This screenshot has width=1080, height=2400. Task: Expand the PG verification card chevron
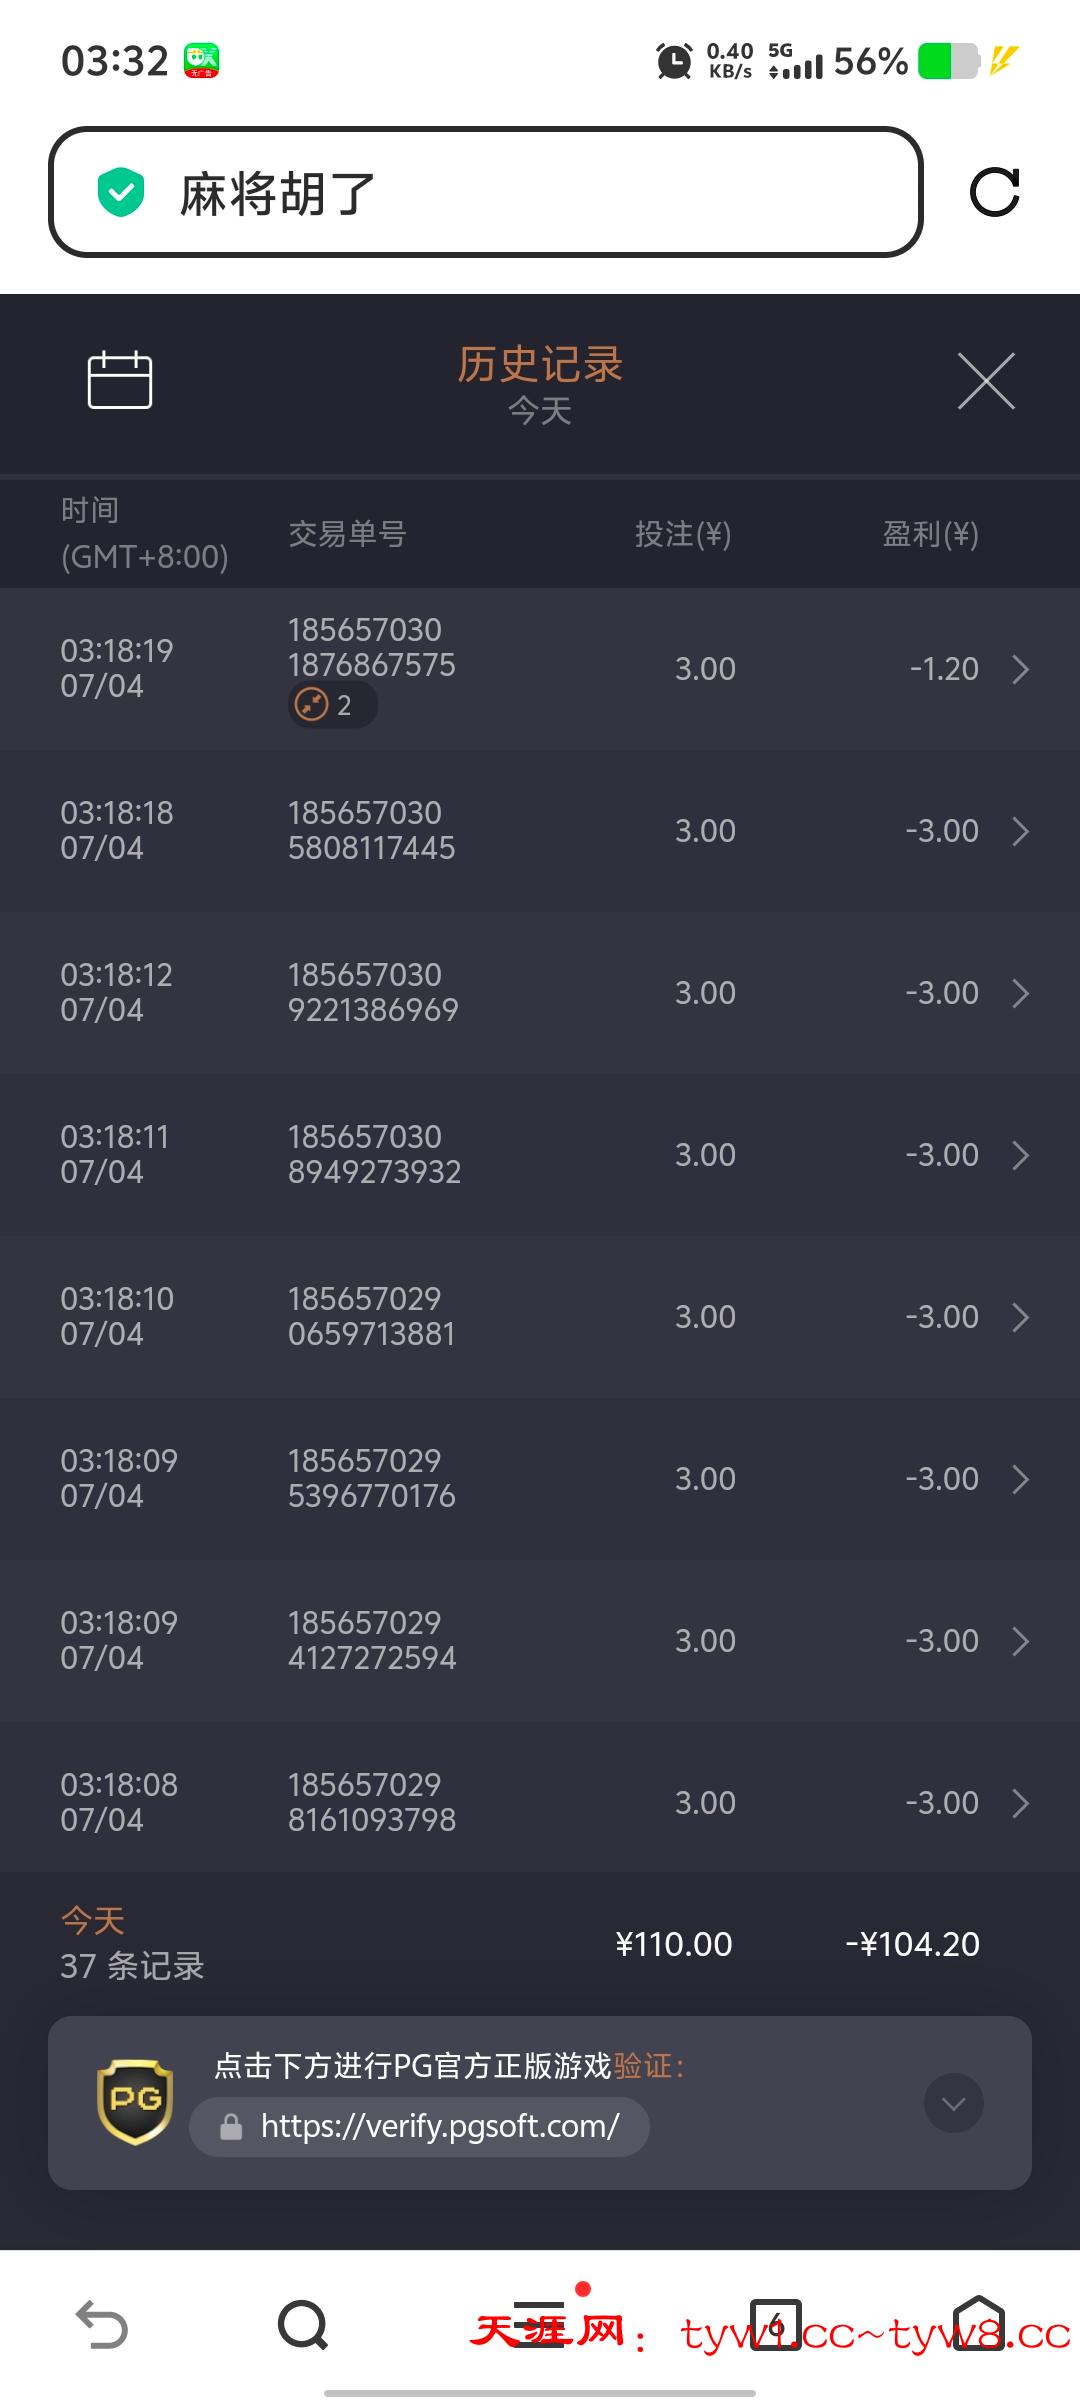pos(953,2104)
